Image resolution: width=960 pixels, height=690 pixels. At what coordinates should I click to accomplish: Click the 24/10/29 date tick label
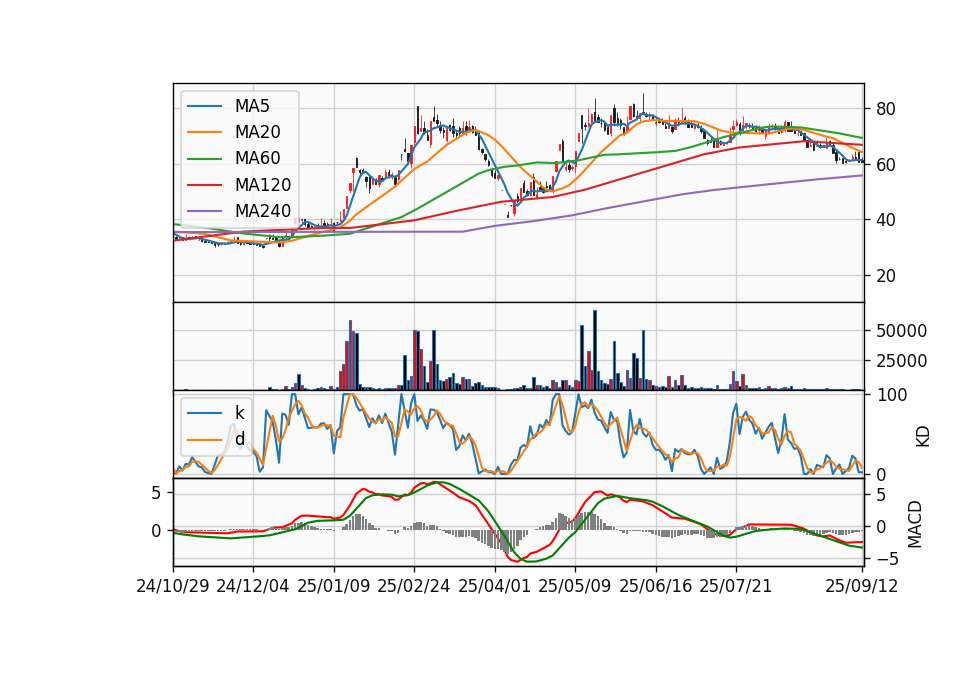(173, 586)
